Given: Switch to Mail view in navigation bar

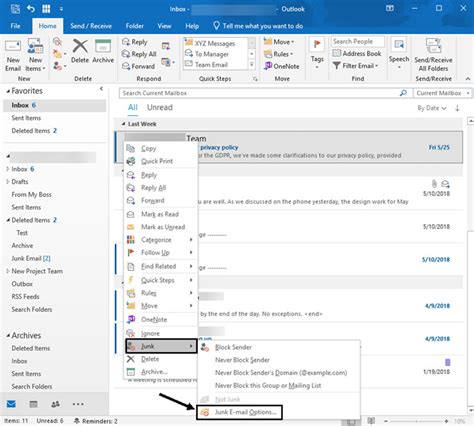Looking at the screenshot, I should coord(11,404).
